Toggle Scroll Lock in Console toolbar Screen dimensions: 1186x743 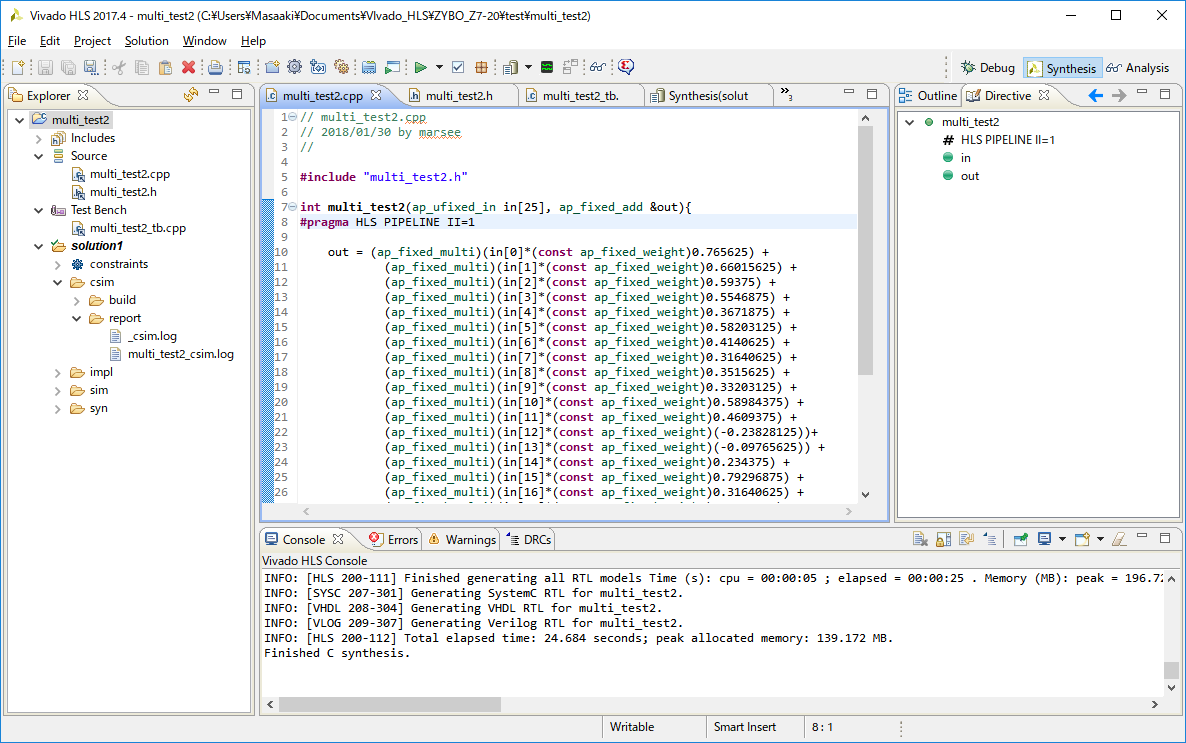tap(943, 539)
